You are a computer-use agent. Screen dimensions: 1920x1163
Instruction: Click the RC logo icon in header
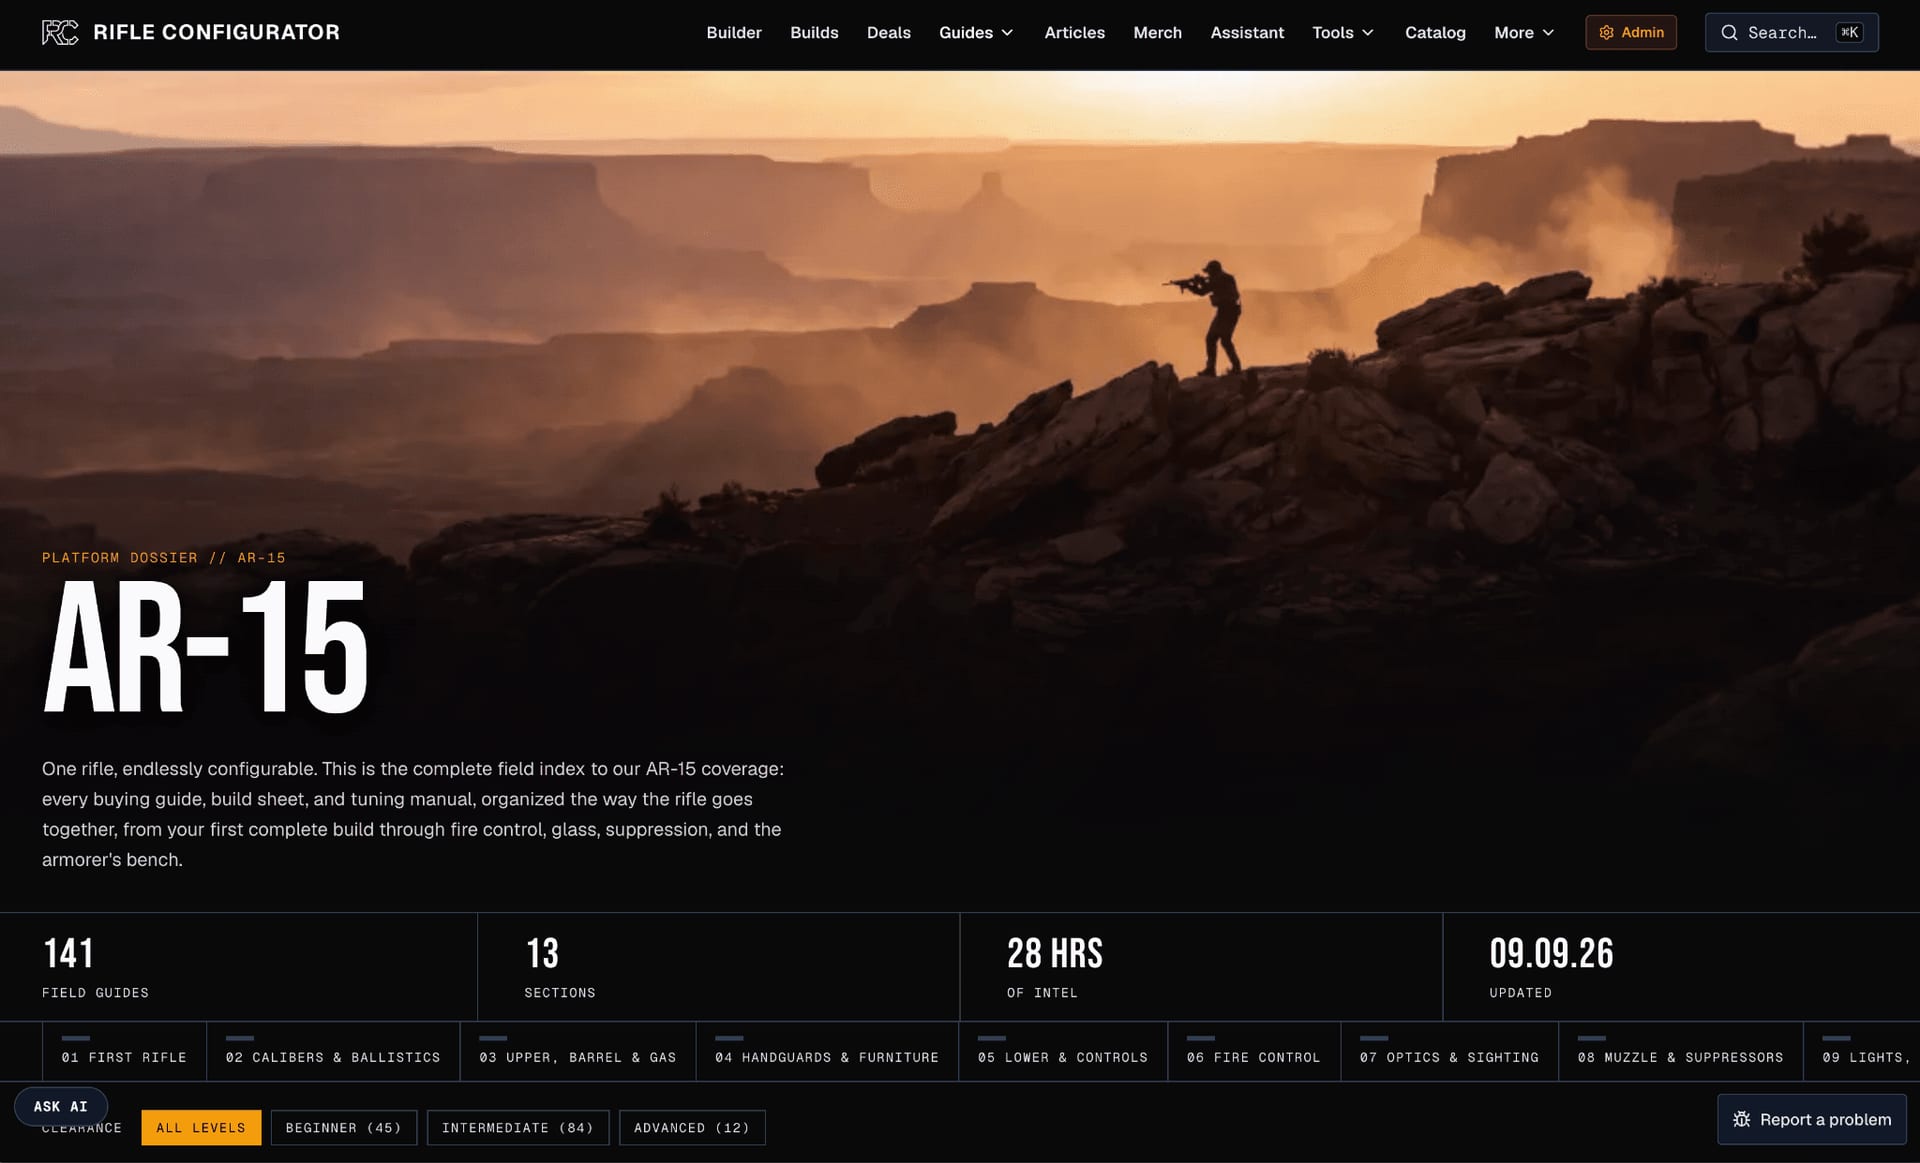click(x=60, y=33)
